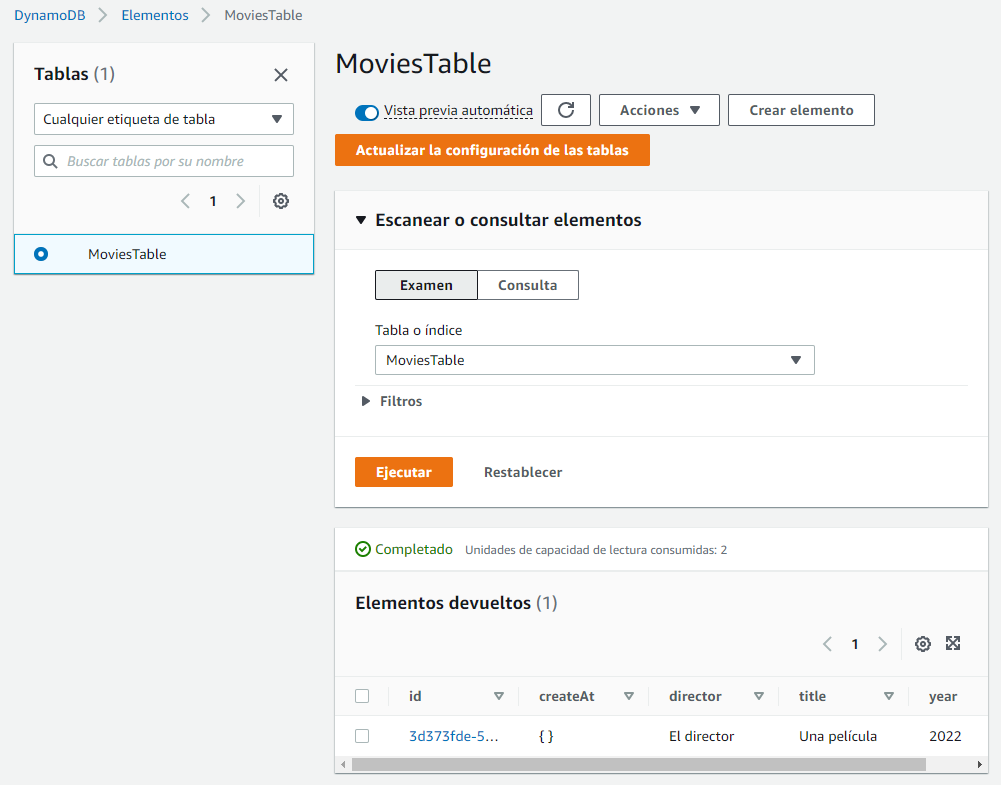Screen dimensions: 1001x785
Task: Refresh the MoviesTable items view
Action: click(566, 110)
